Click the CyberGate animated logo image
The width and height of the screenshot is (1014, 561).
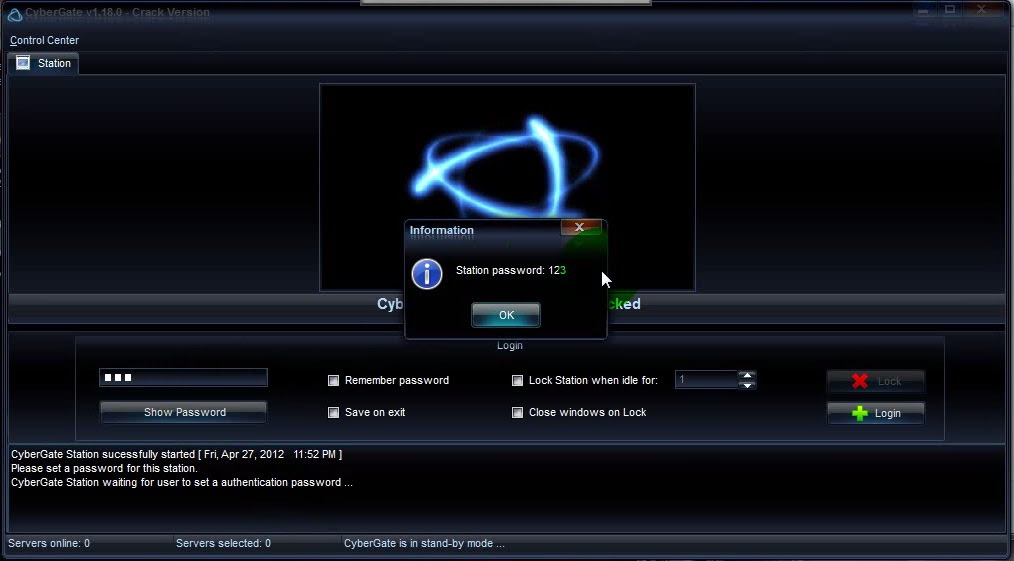coord(507,187)
